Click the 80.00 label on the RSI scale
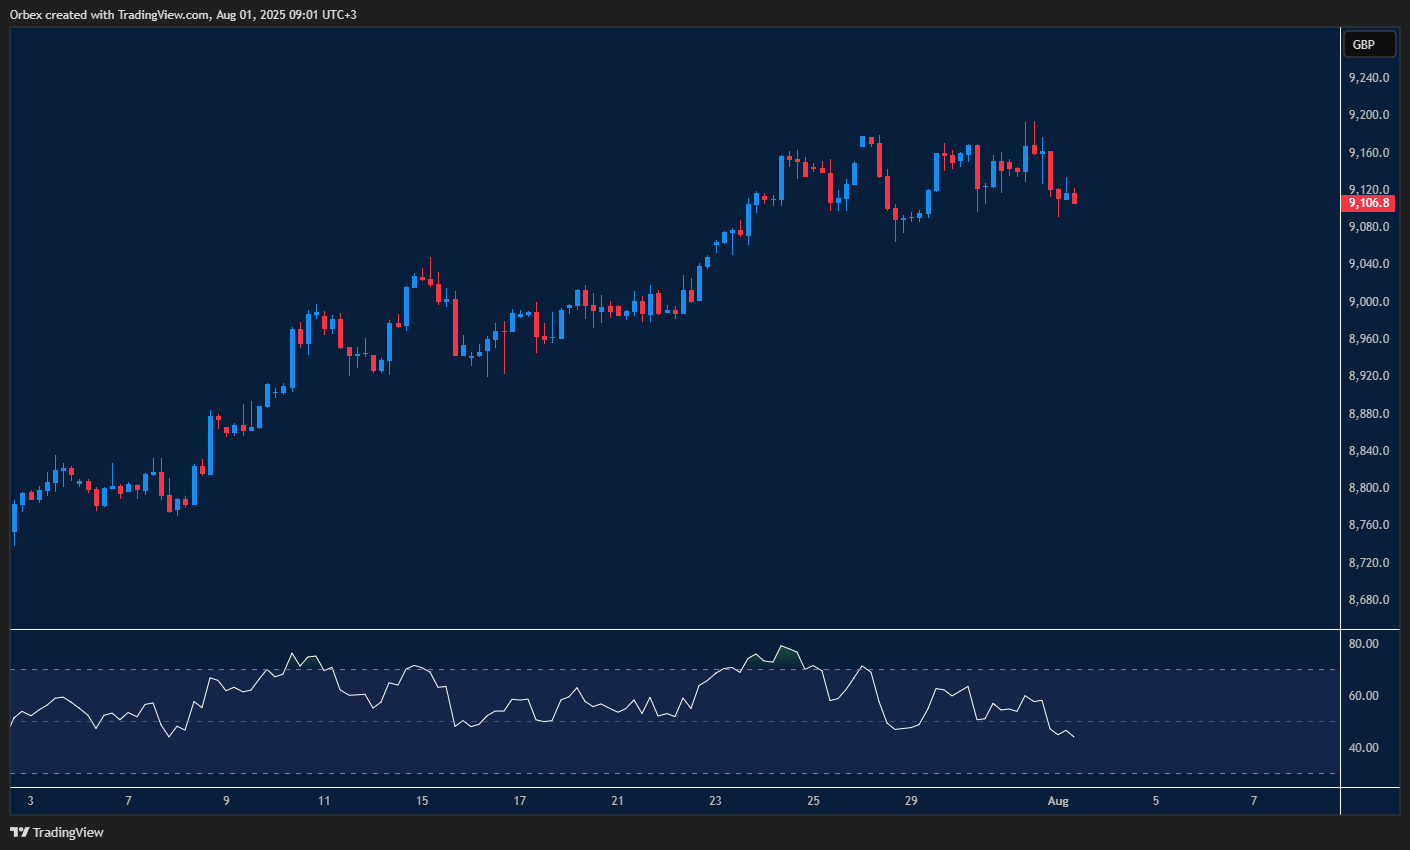The height and width of the screenshot is (850, 1410). [1363, 644]
